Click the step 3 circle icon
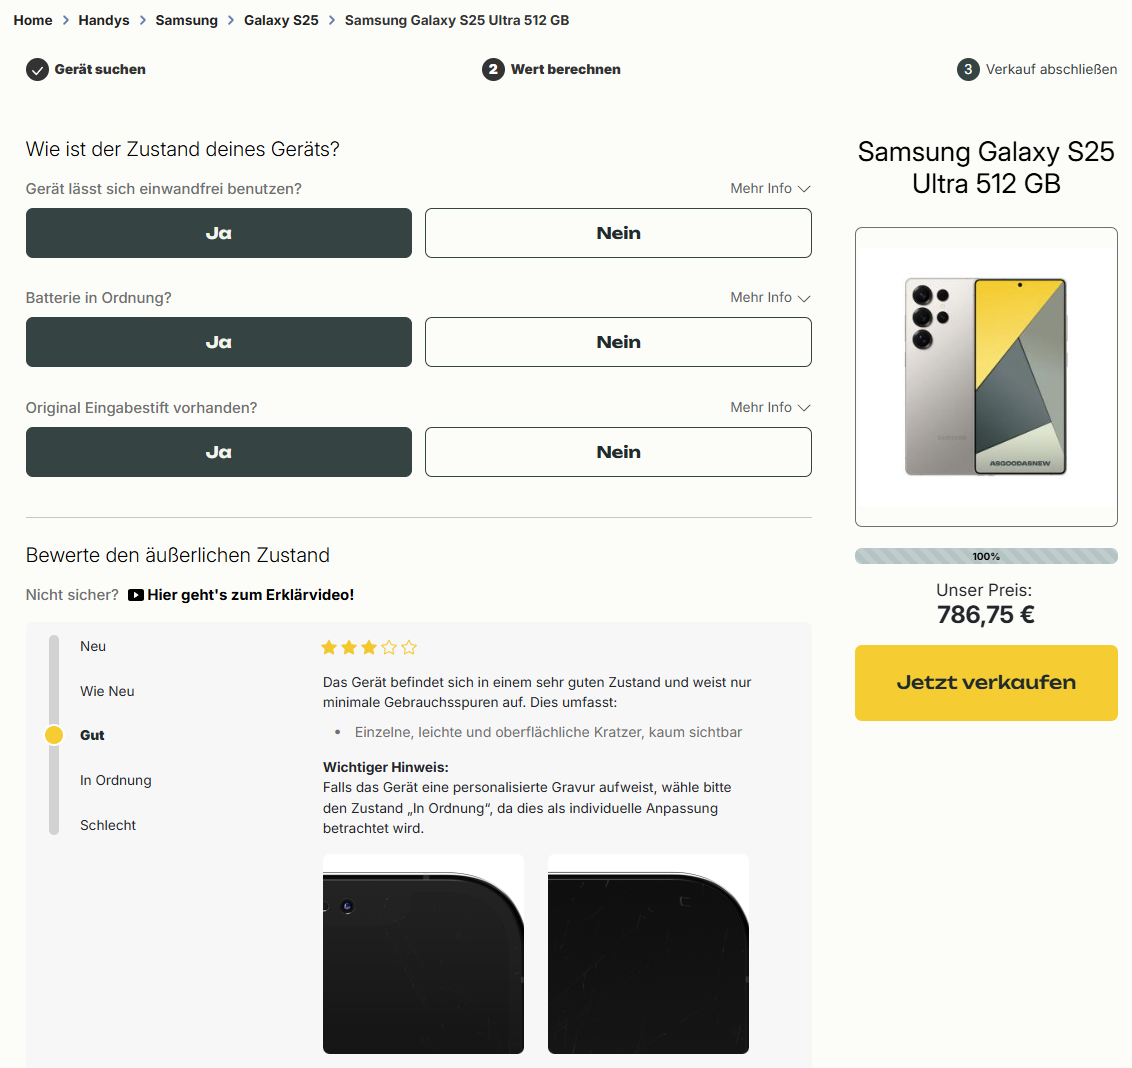This screenshot has height=1068, width=1132. point(968,69)
